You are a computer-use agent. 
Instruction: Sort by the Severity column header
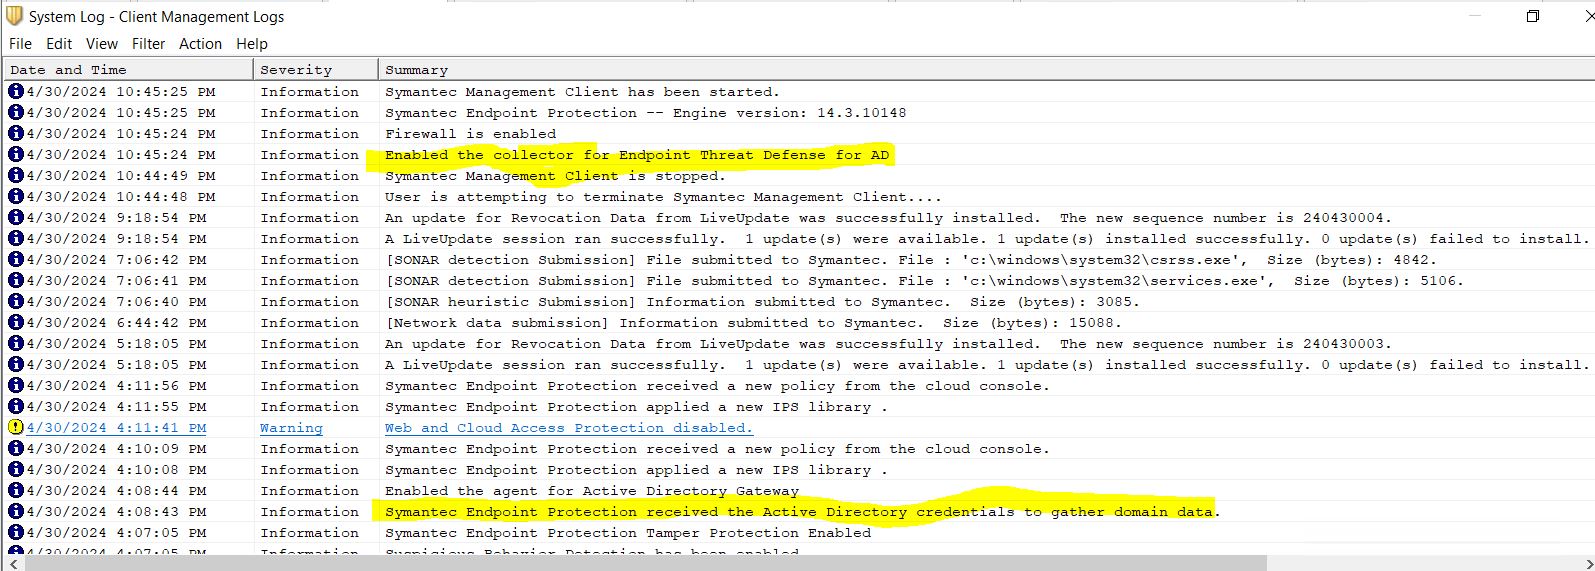(316, 70)
